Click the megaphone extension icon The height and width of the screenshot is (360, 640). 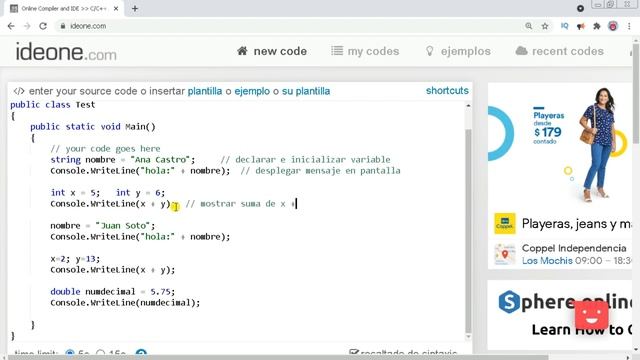(x=580, y=26)
